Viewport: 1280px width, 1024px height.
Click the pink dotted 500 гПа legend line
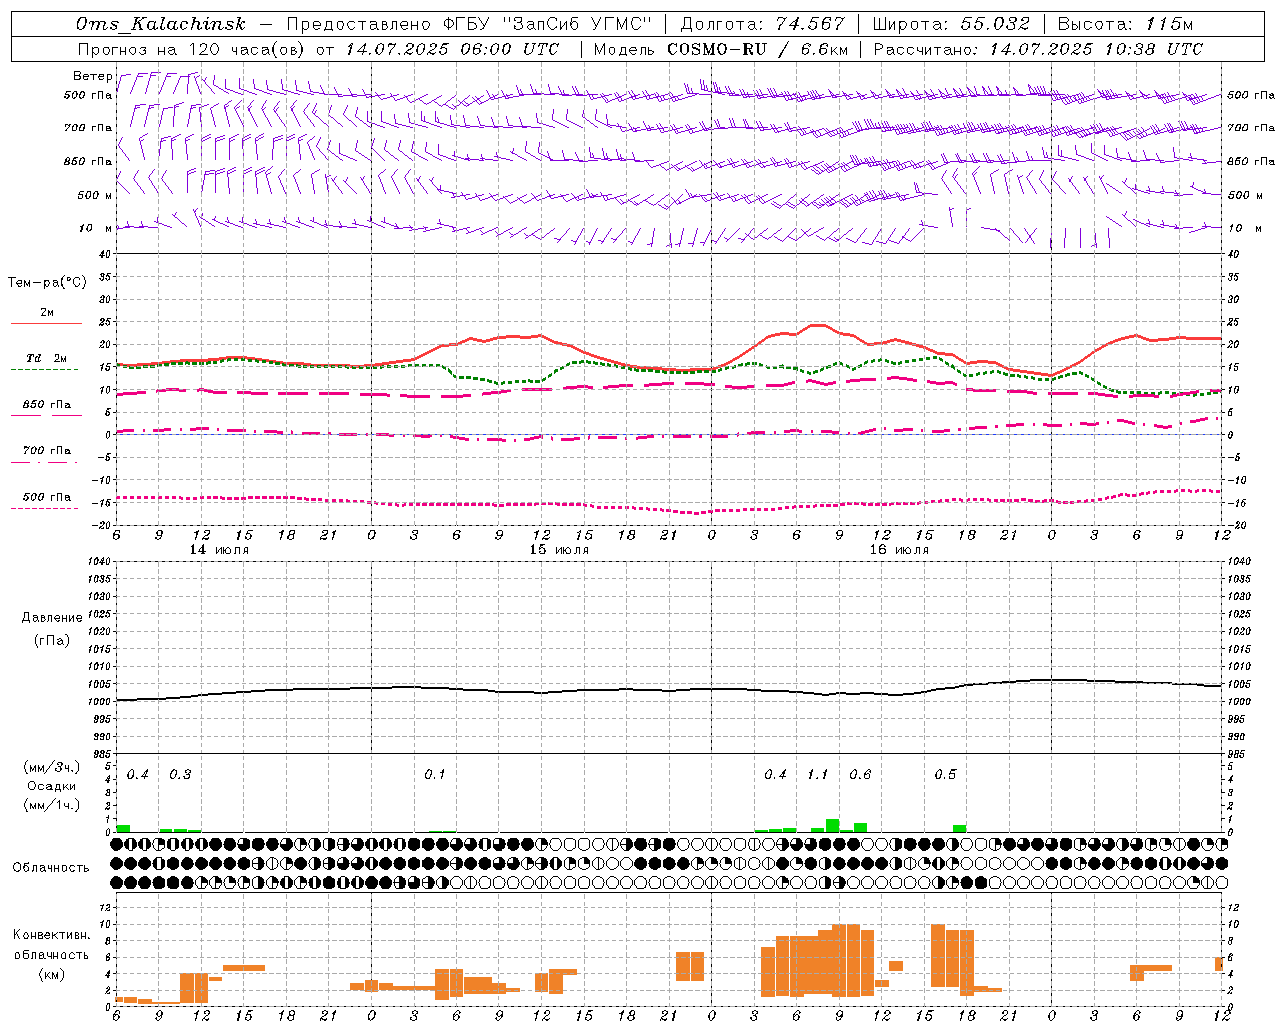click(45, 508)
